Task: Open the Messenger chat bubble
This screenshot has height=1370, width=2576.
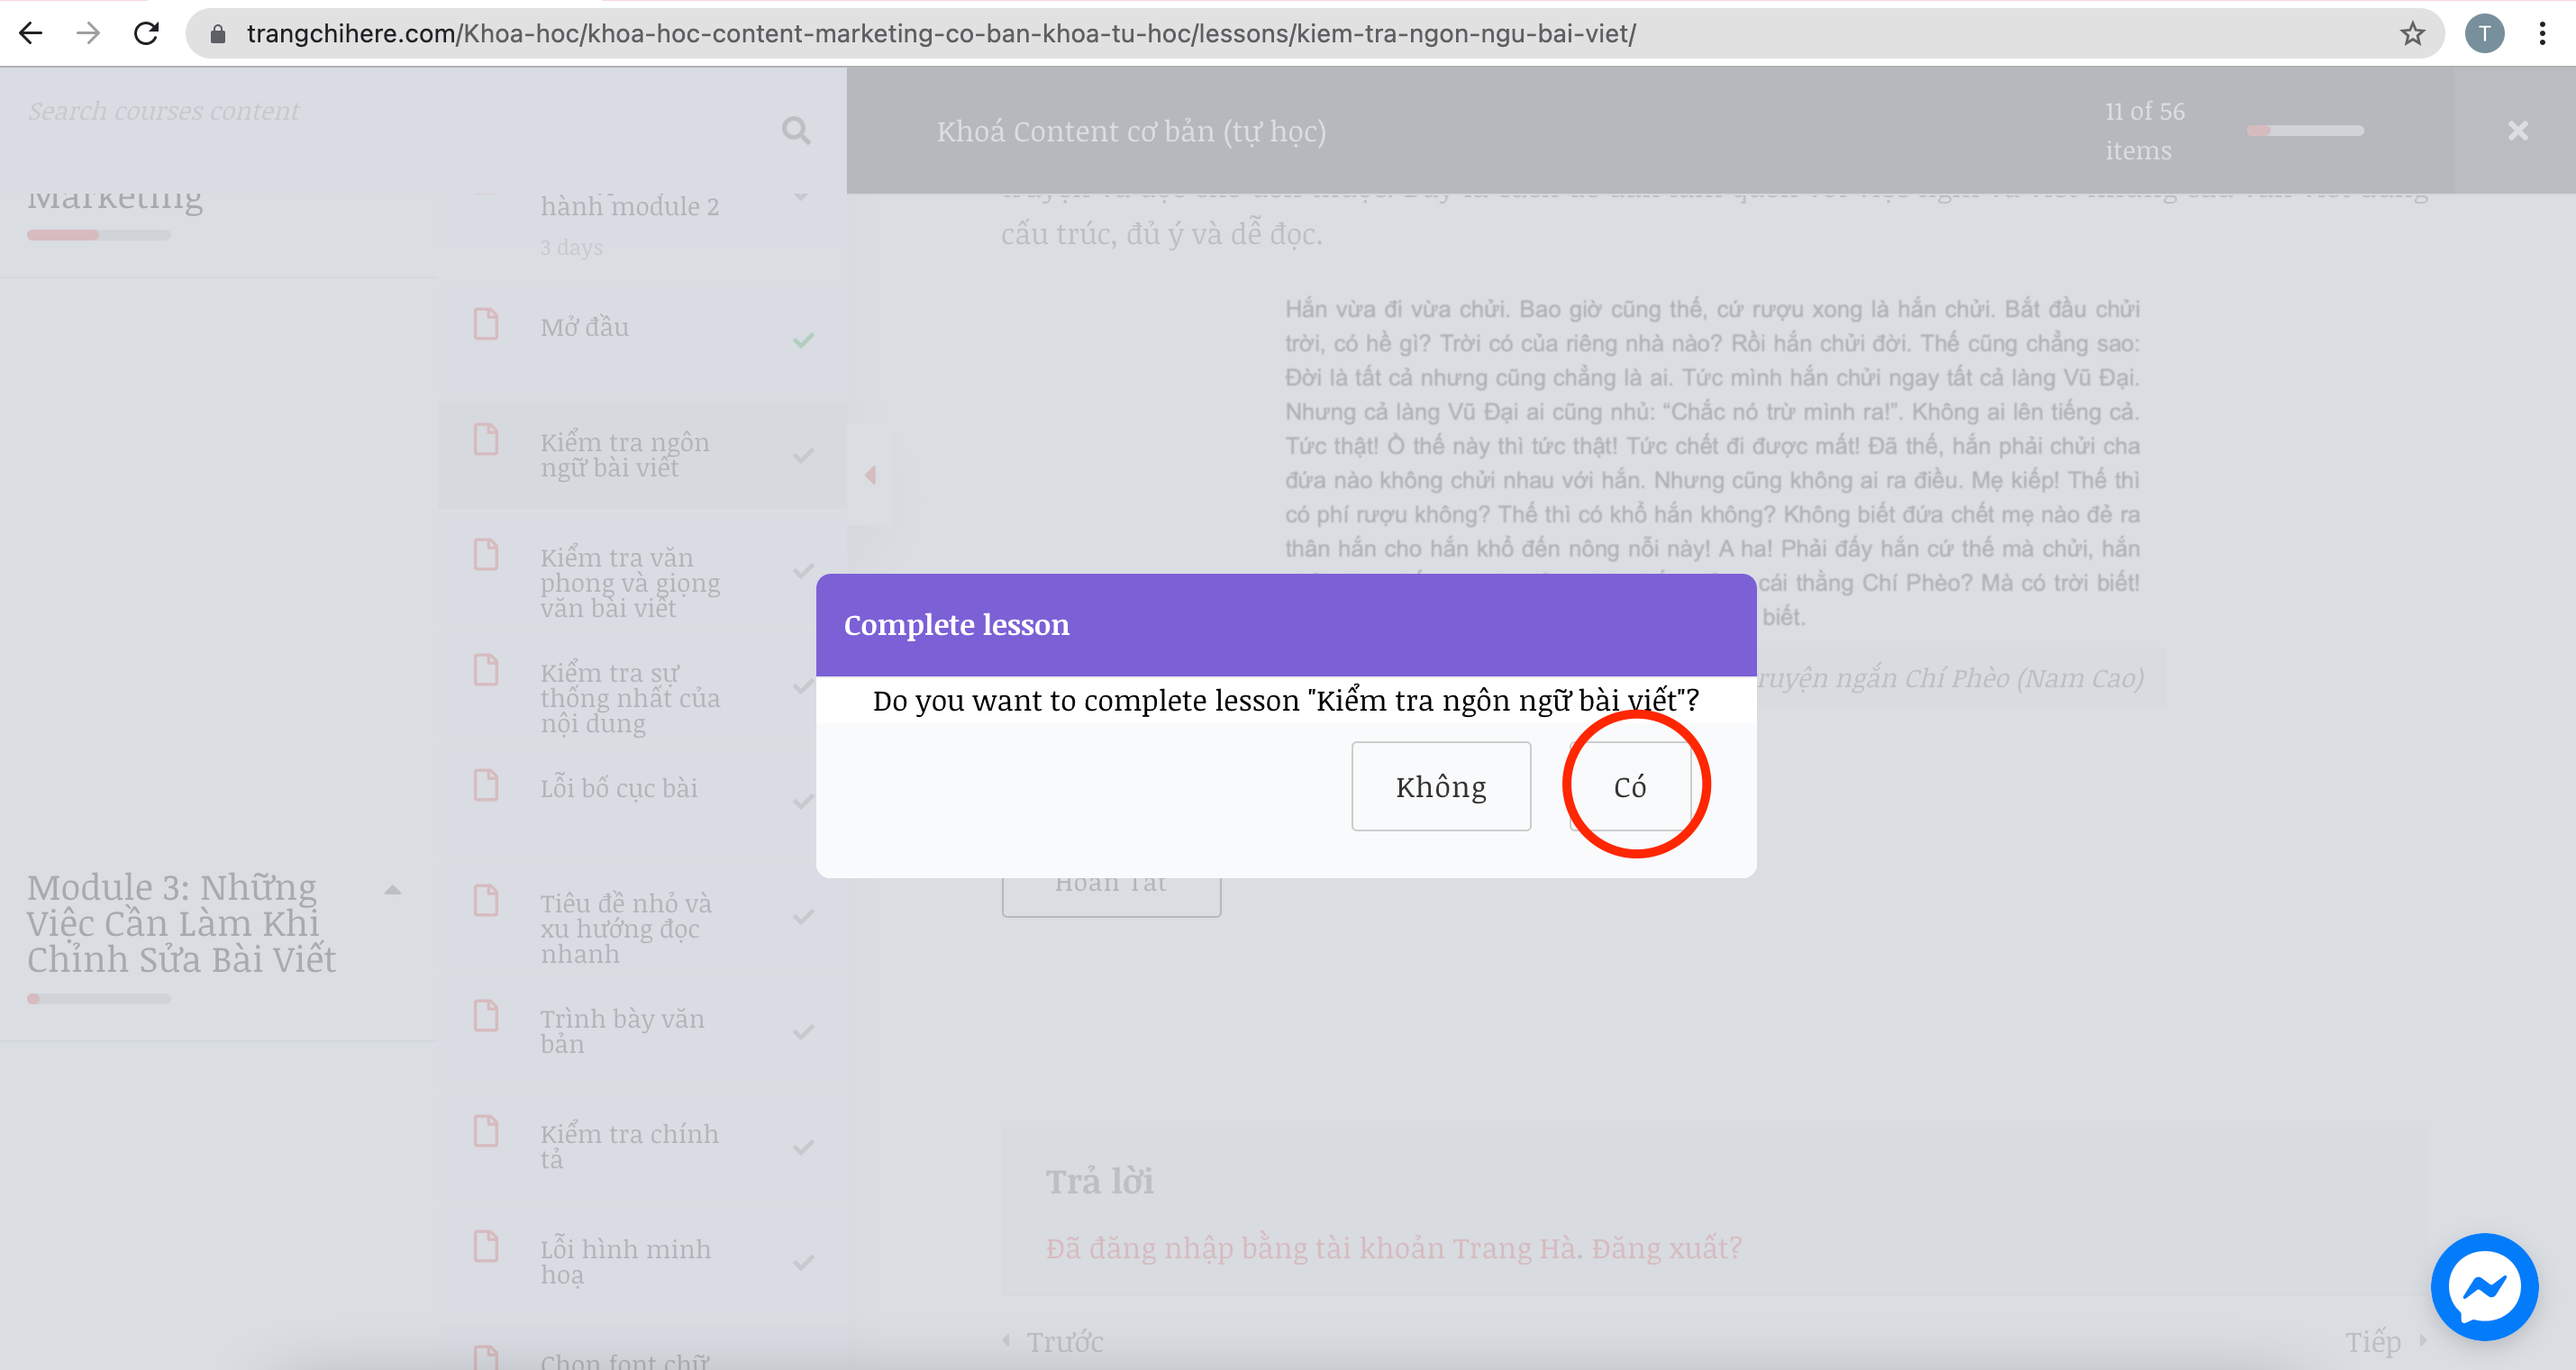Action: click(x=2484, y=1286)
